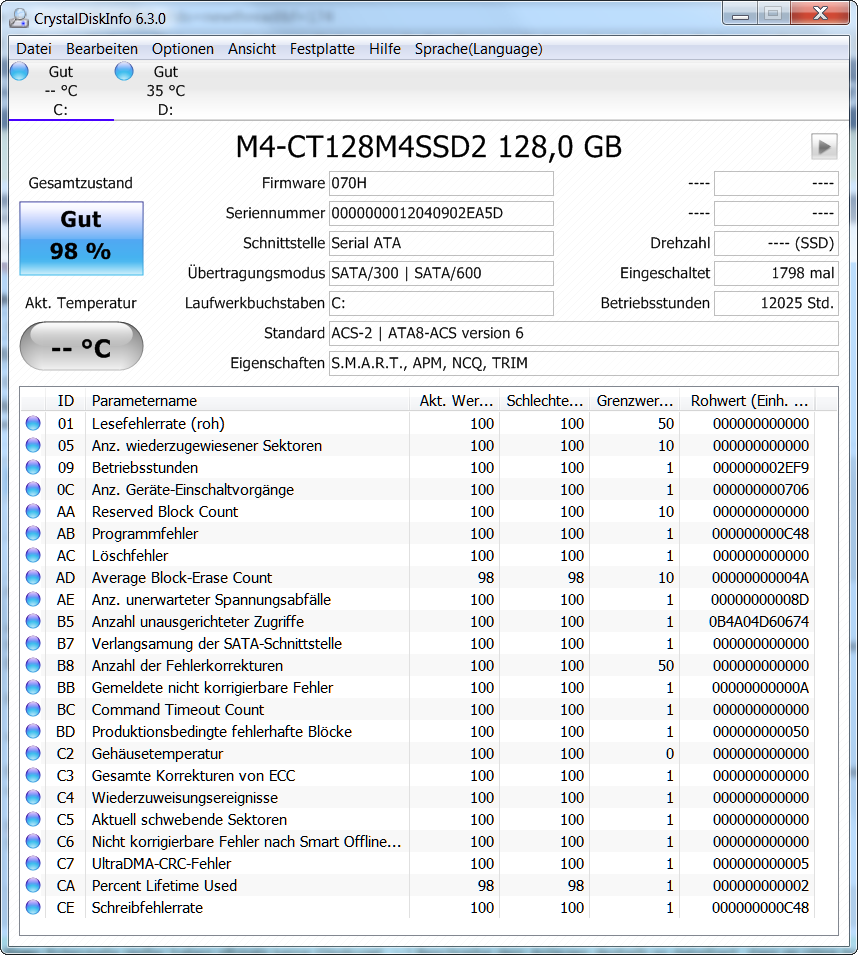
Task: Click the Standard field ACS-2
Action: click(x=583, y=333)
